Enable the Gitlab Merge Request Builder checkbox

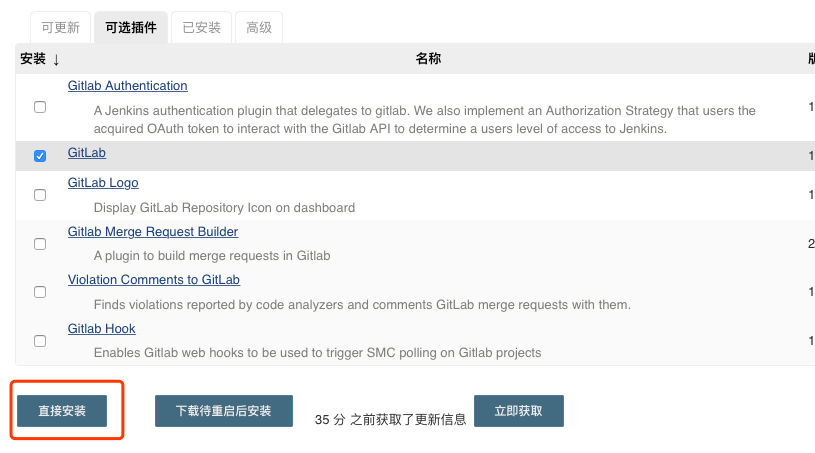pyautogui.click(x=40, y=244)
